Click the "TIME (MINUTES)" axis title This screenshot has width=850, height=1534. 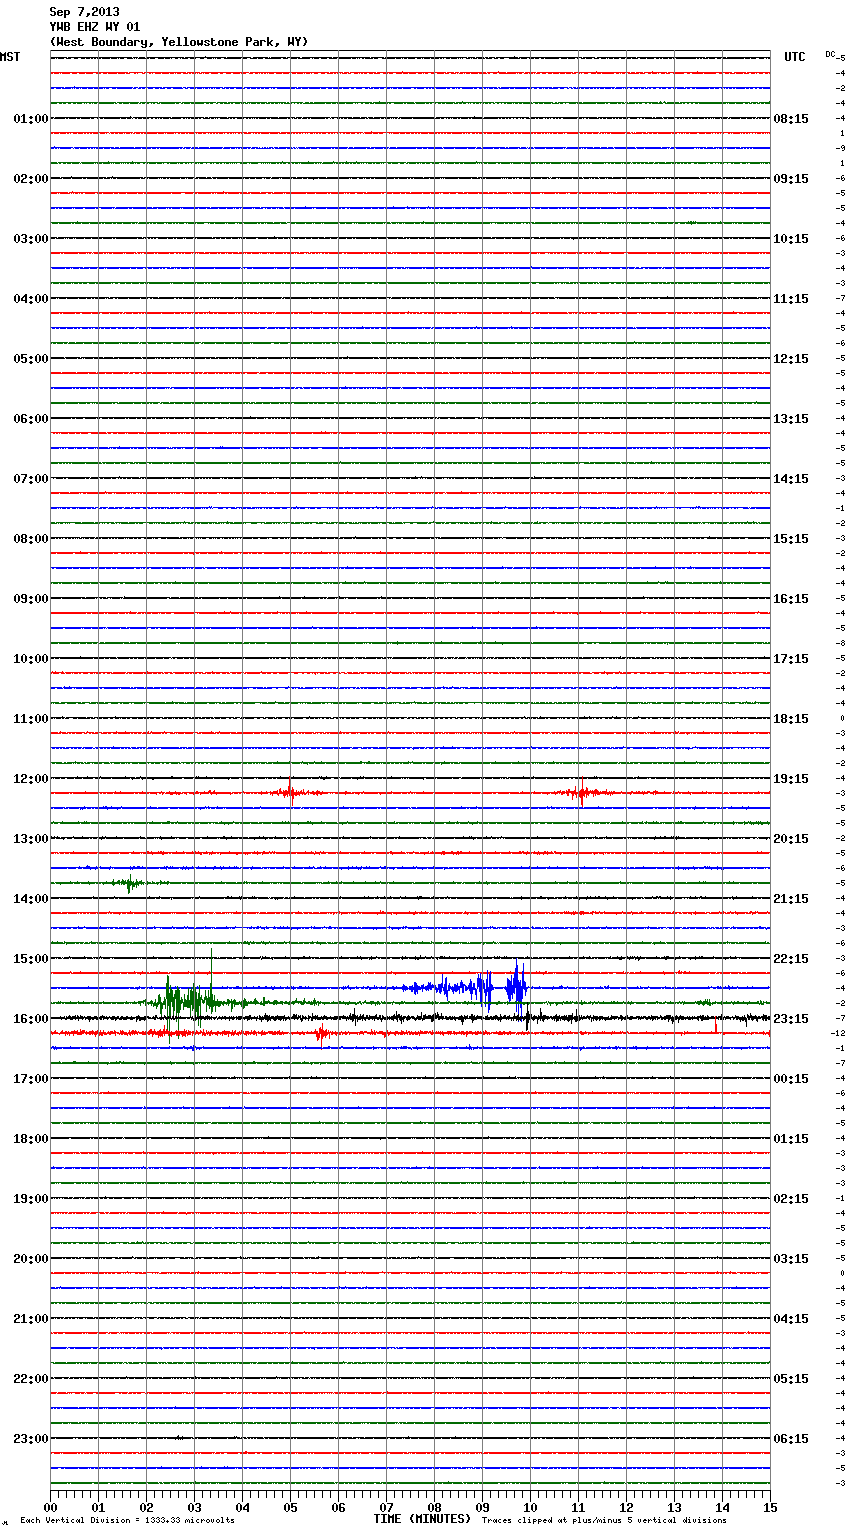(x=422, y=1519)
